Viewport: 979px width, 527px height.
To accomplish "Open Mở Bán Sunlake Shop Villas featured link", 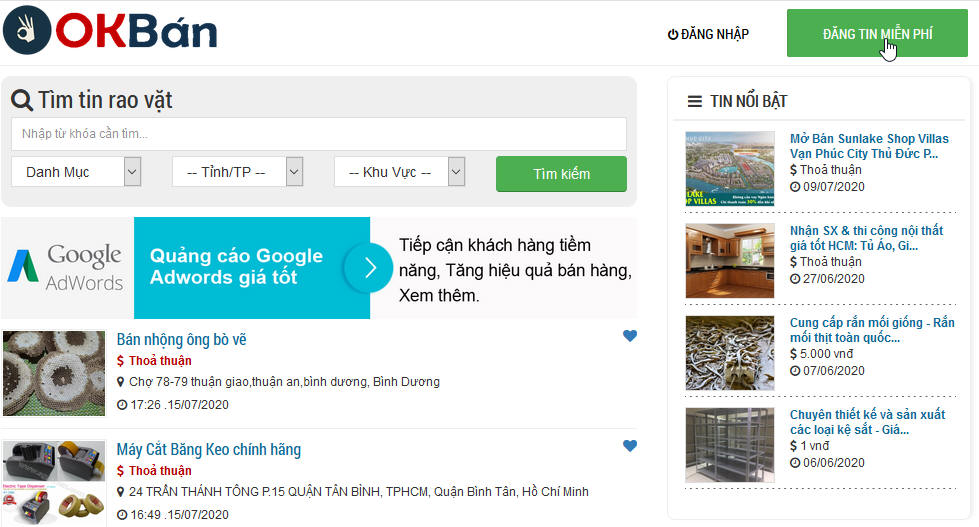I will [869, 146].
